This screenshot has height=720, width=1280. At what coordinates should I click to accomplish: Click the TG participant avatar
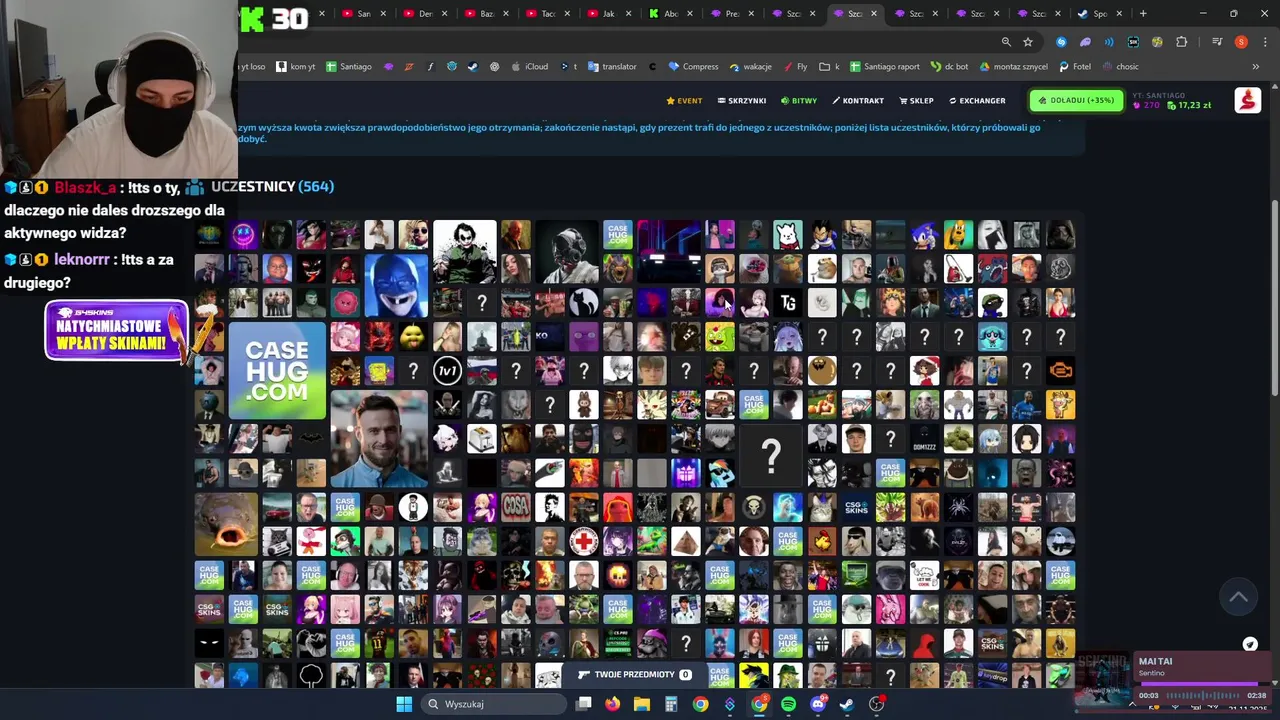click(787, 303)
